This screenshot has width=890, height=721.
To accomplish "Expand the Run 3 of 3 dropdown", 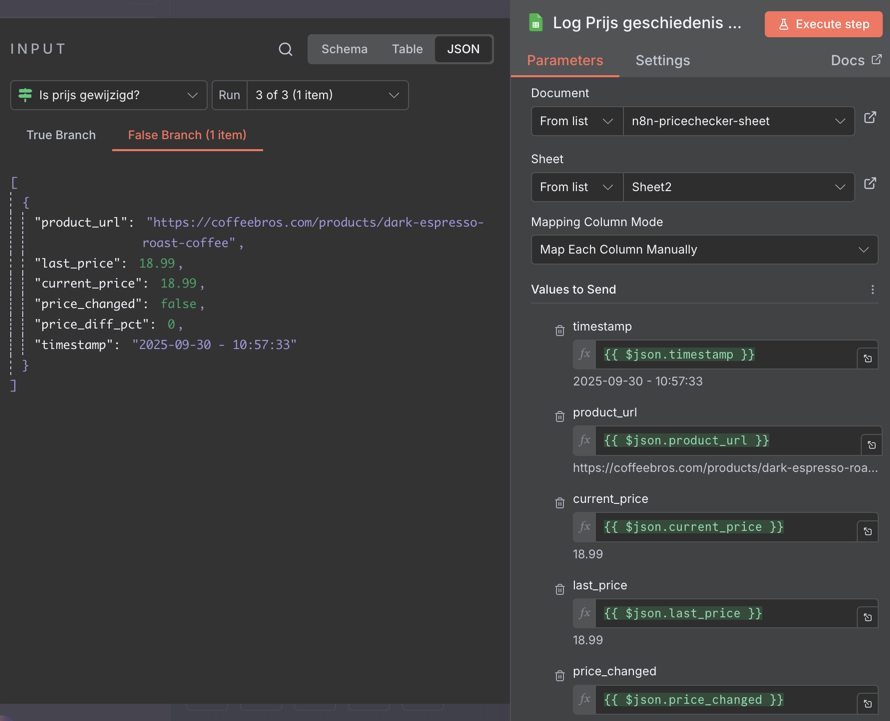I will (x=327, y=95).
